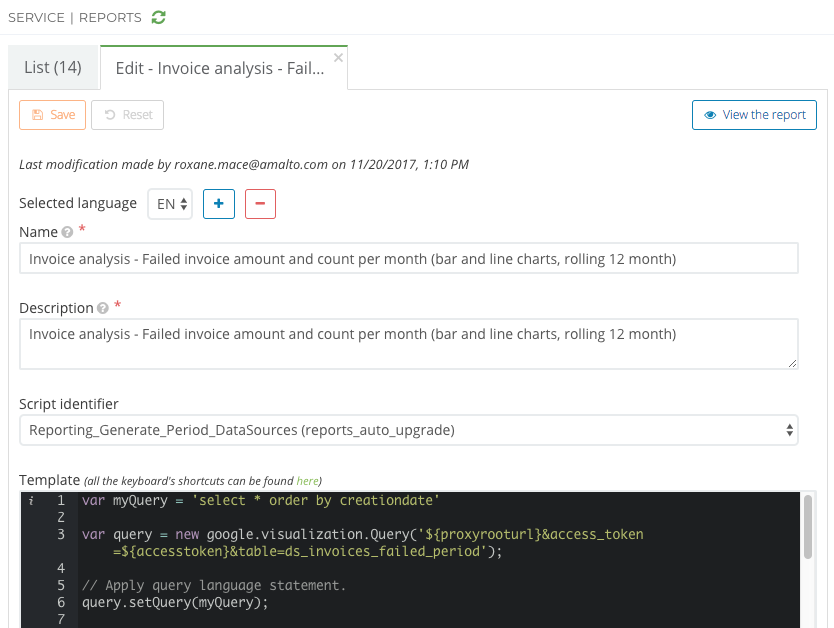Close the Edit Invoice analysis tab
This screenshot has height=628, width=834.
[x=338, y=58]
